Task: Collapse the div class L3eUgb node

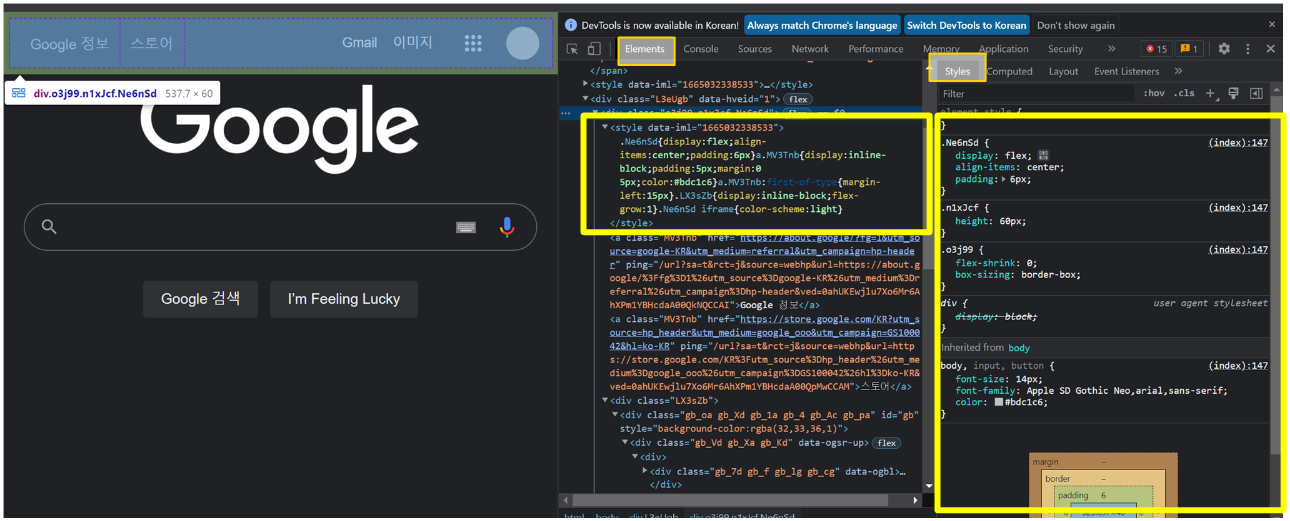Action: pyautogui.click(x=586, y=99)
